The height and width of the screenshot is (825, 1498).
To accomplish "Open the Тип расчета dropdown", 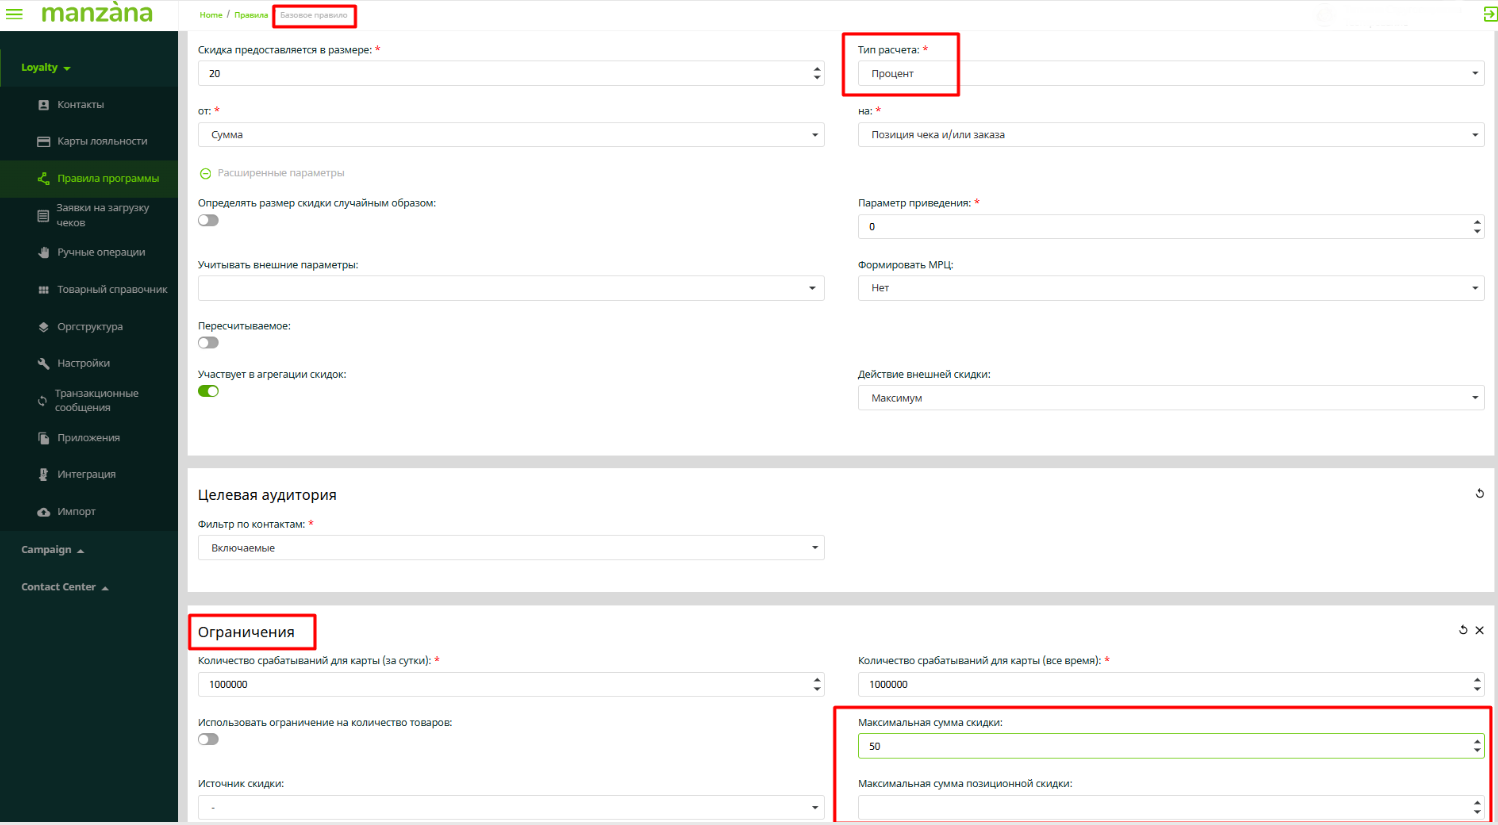I will point(1170,74).
